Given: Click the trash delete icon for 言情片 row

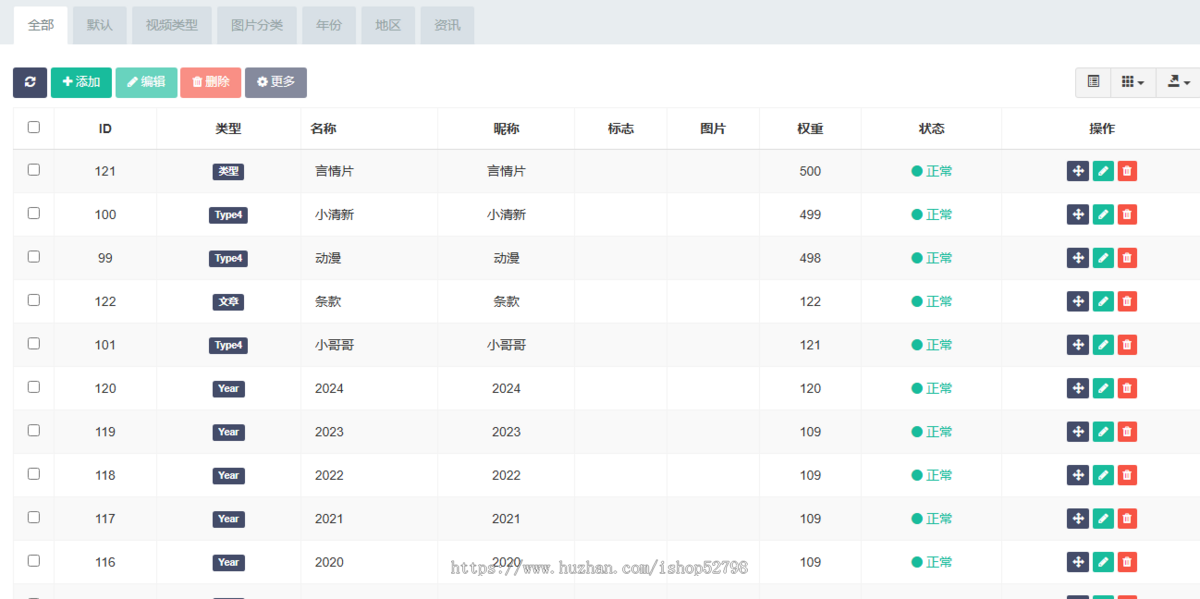Looking at the screenshot, I should pyautogui.click(x=1127, y=171).
